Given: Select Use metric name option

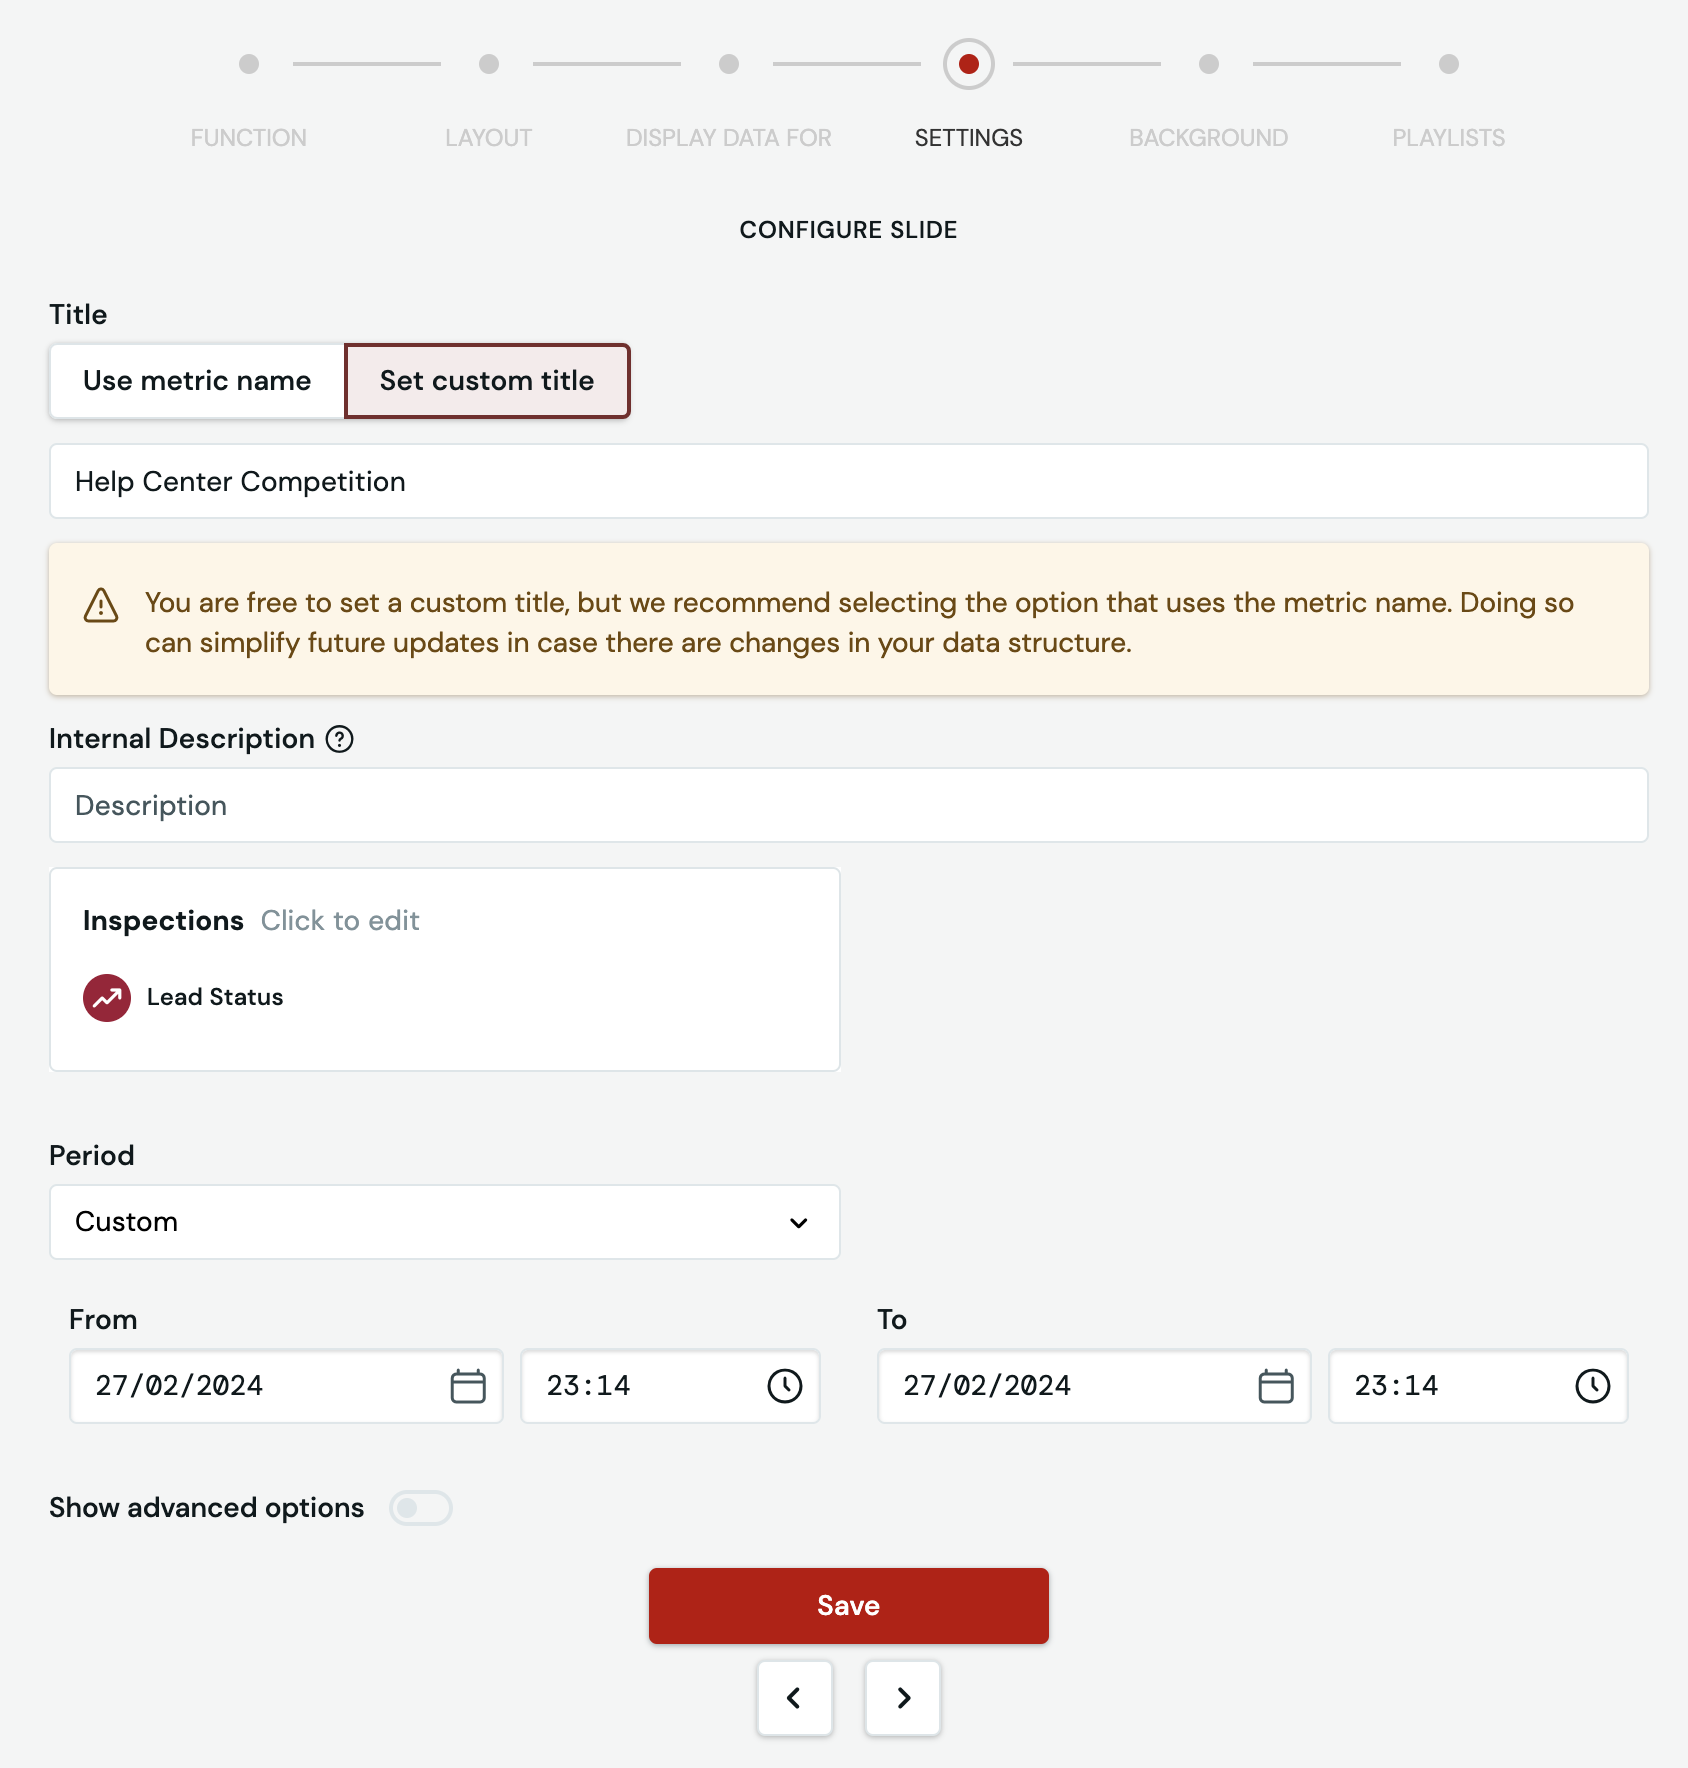Looking at the screenshot, I should (x=197, y=381).
